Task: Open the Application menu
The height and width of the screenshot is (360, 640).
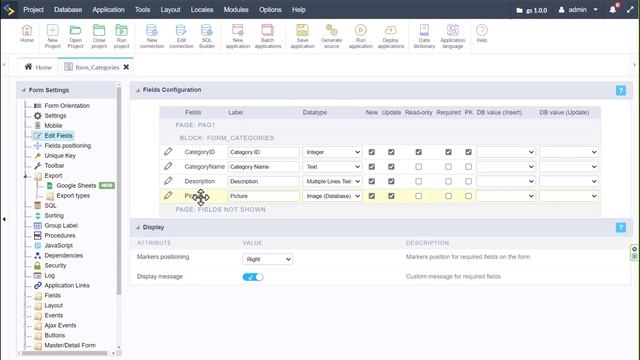Action: [108, 9]
